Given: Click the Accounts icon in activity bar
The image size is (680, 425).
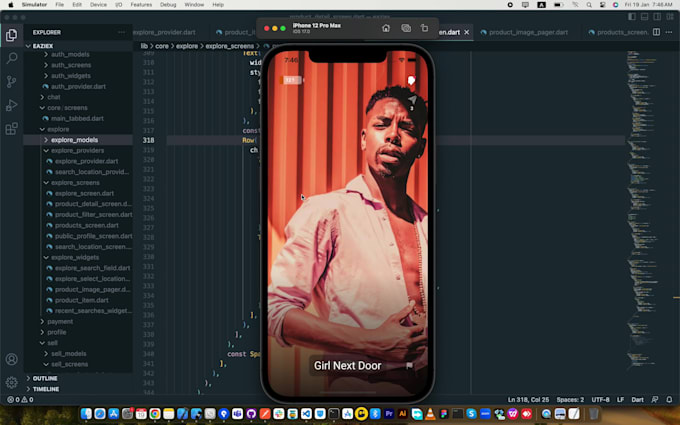Looking at the screenshot, I should click(x=12, y=360).
